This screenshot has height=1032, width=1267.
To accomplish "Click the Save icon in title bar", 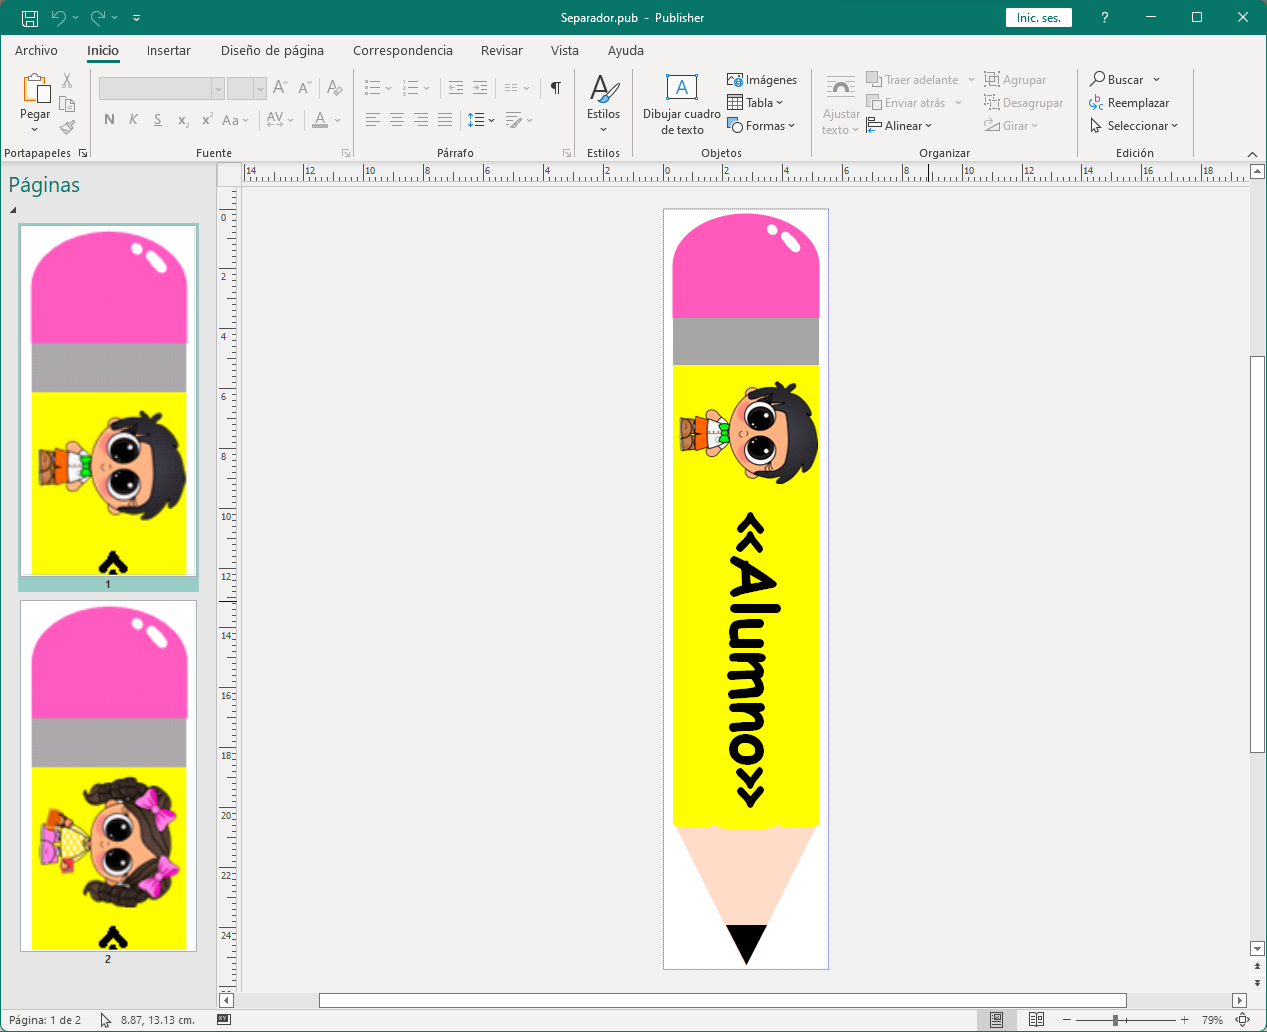I will (30, 18).
